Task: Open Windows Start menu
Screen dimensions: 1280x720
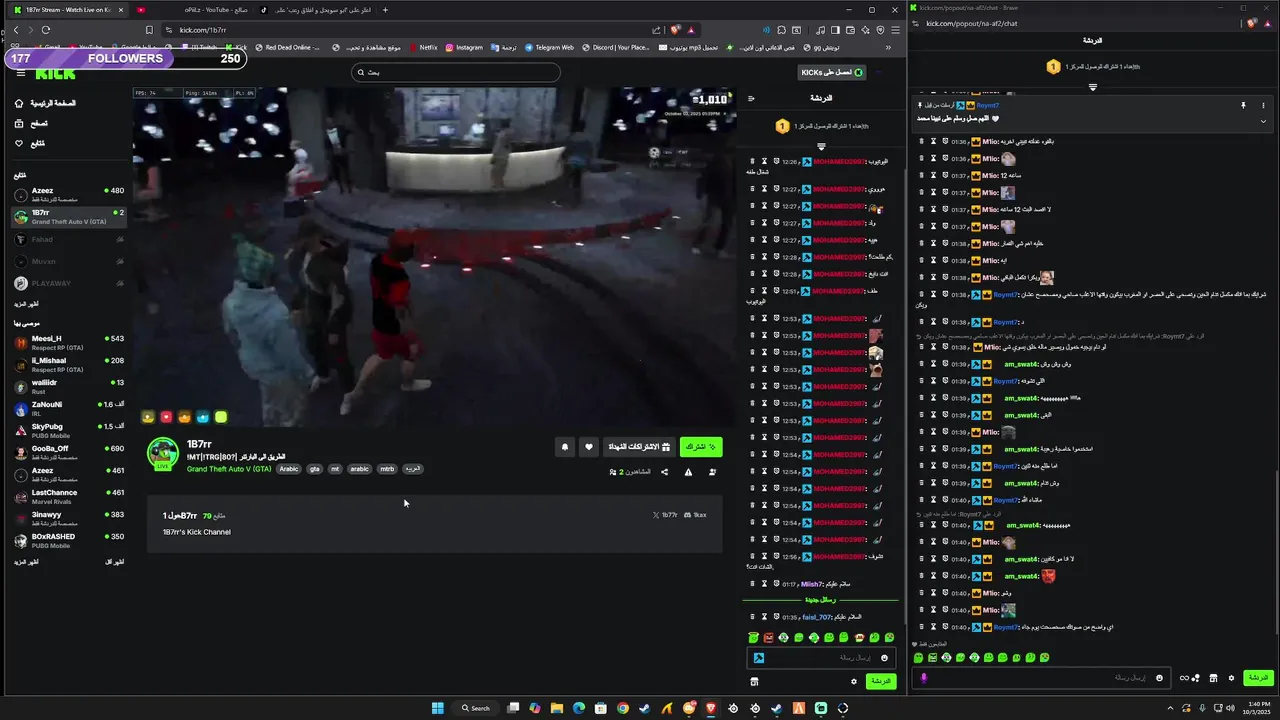Action: pyautogui.click(x=438, y=708)
